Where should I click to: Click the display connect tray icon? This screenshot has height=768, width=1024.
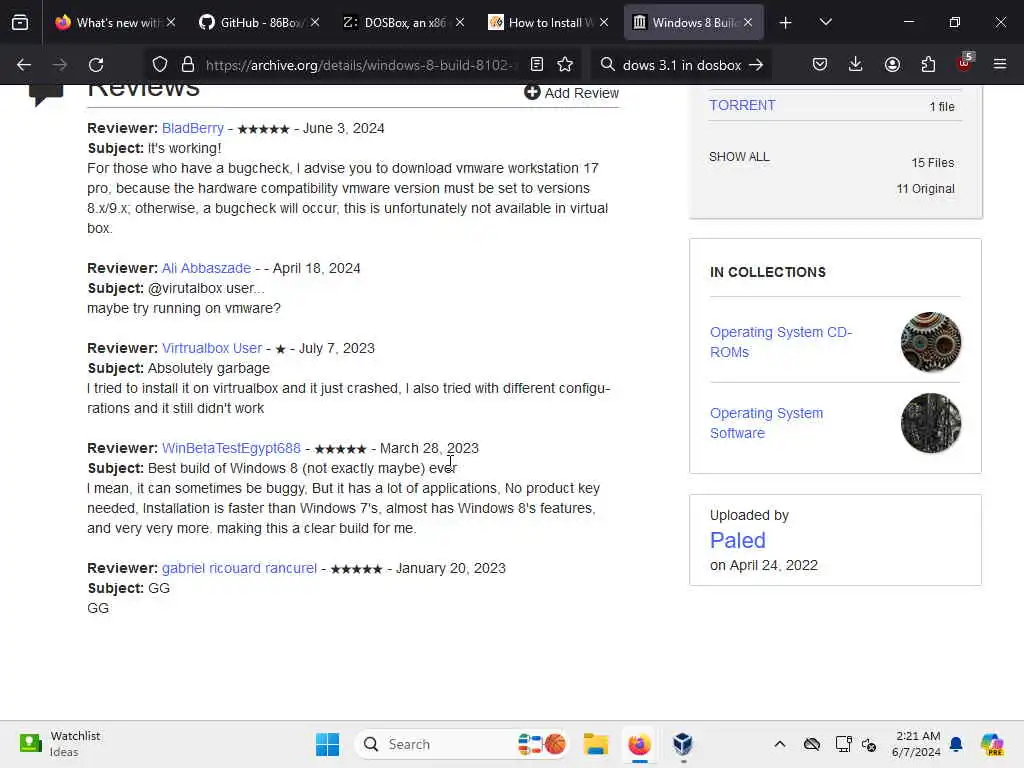(x=843, y=744)
